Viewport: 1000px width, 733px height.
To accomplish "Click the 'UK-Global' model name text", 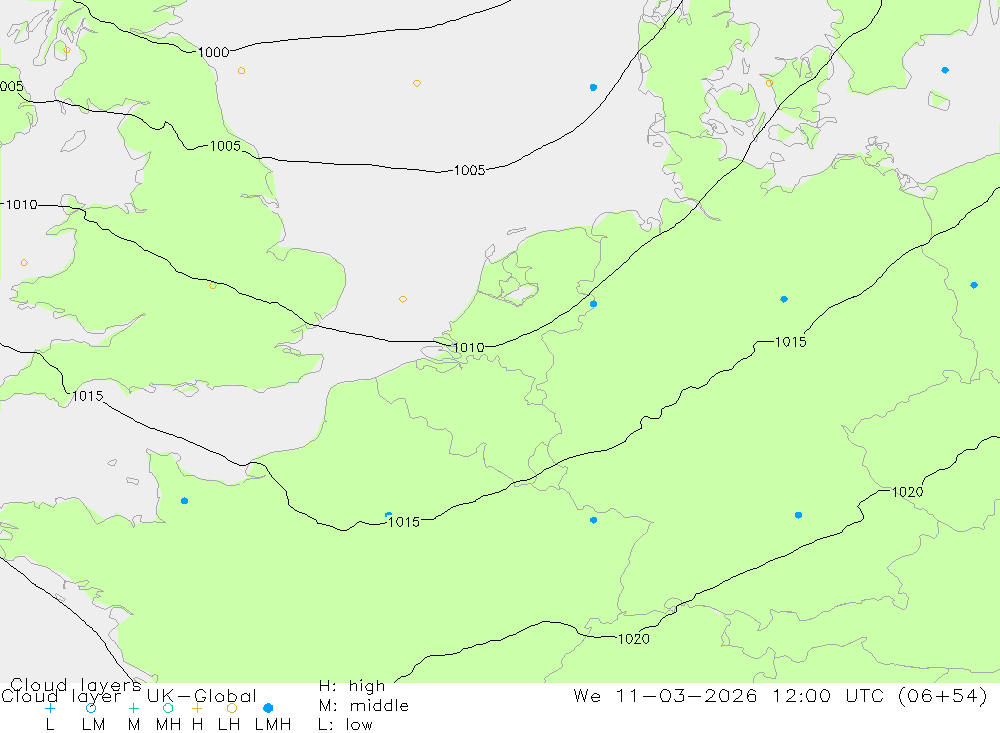I will [202, 696].
